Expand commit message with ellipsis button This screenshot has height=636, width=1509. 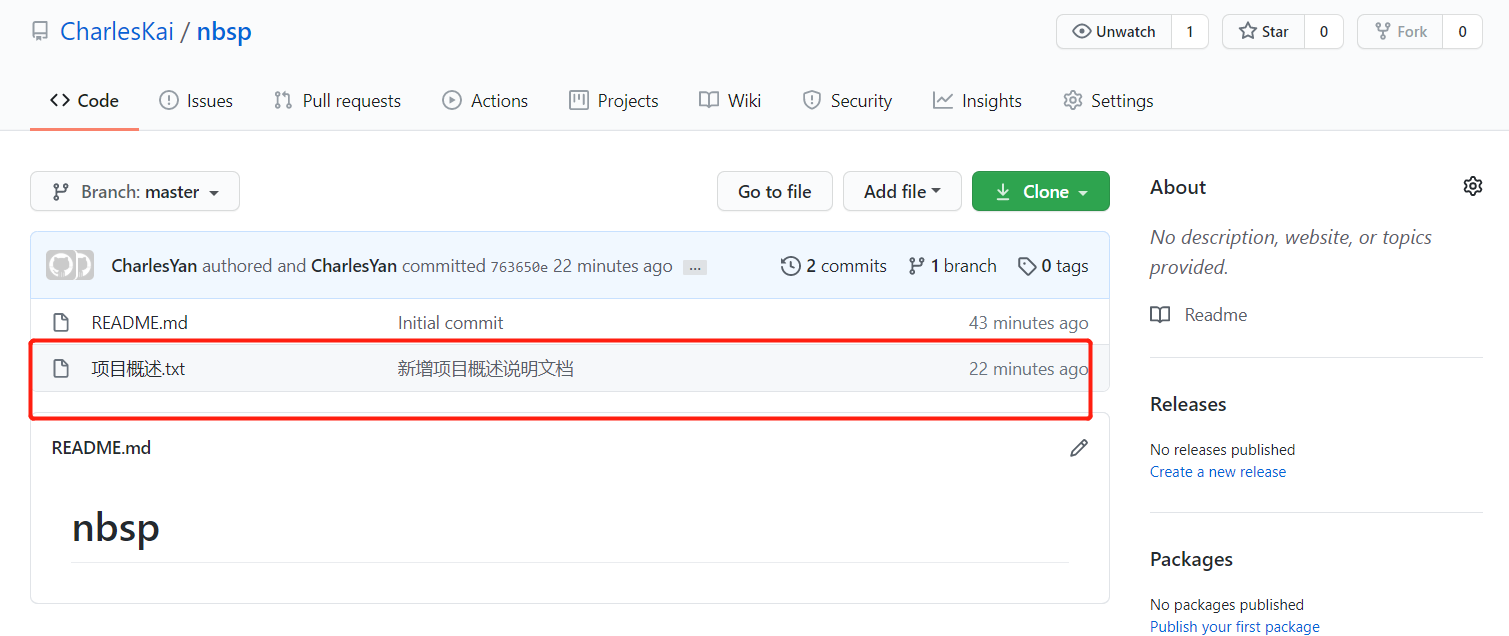(x=695, y=267)
